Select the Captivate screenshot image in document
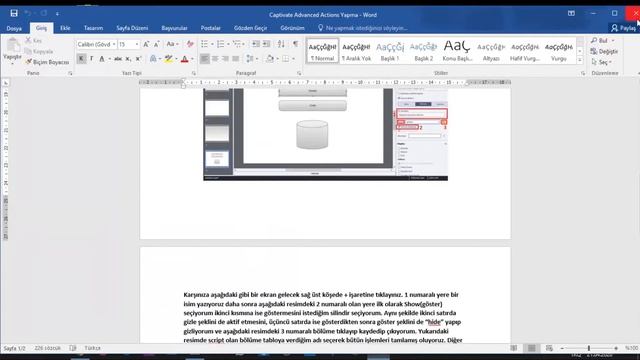This screenshot has width=640, height=360. pos(325,135)
